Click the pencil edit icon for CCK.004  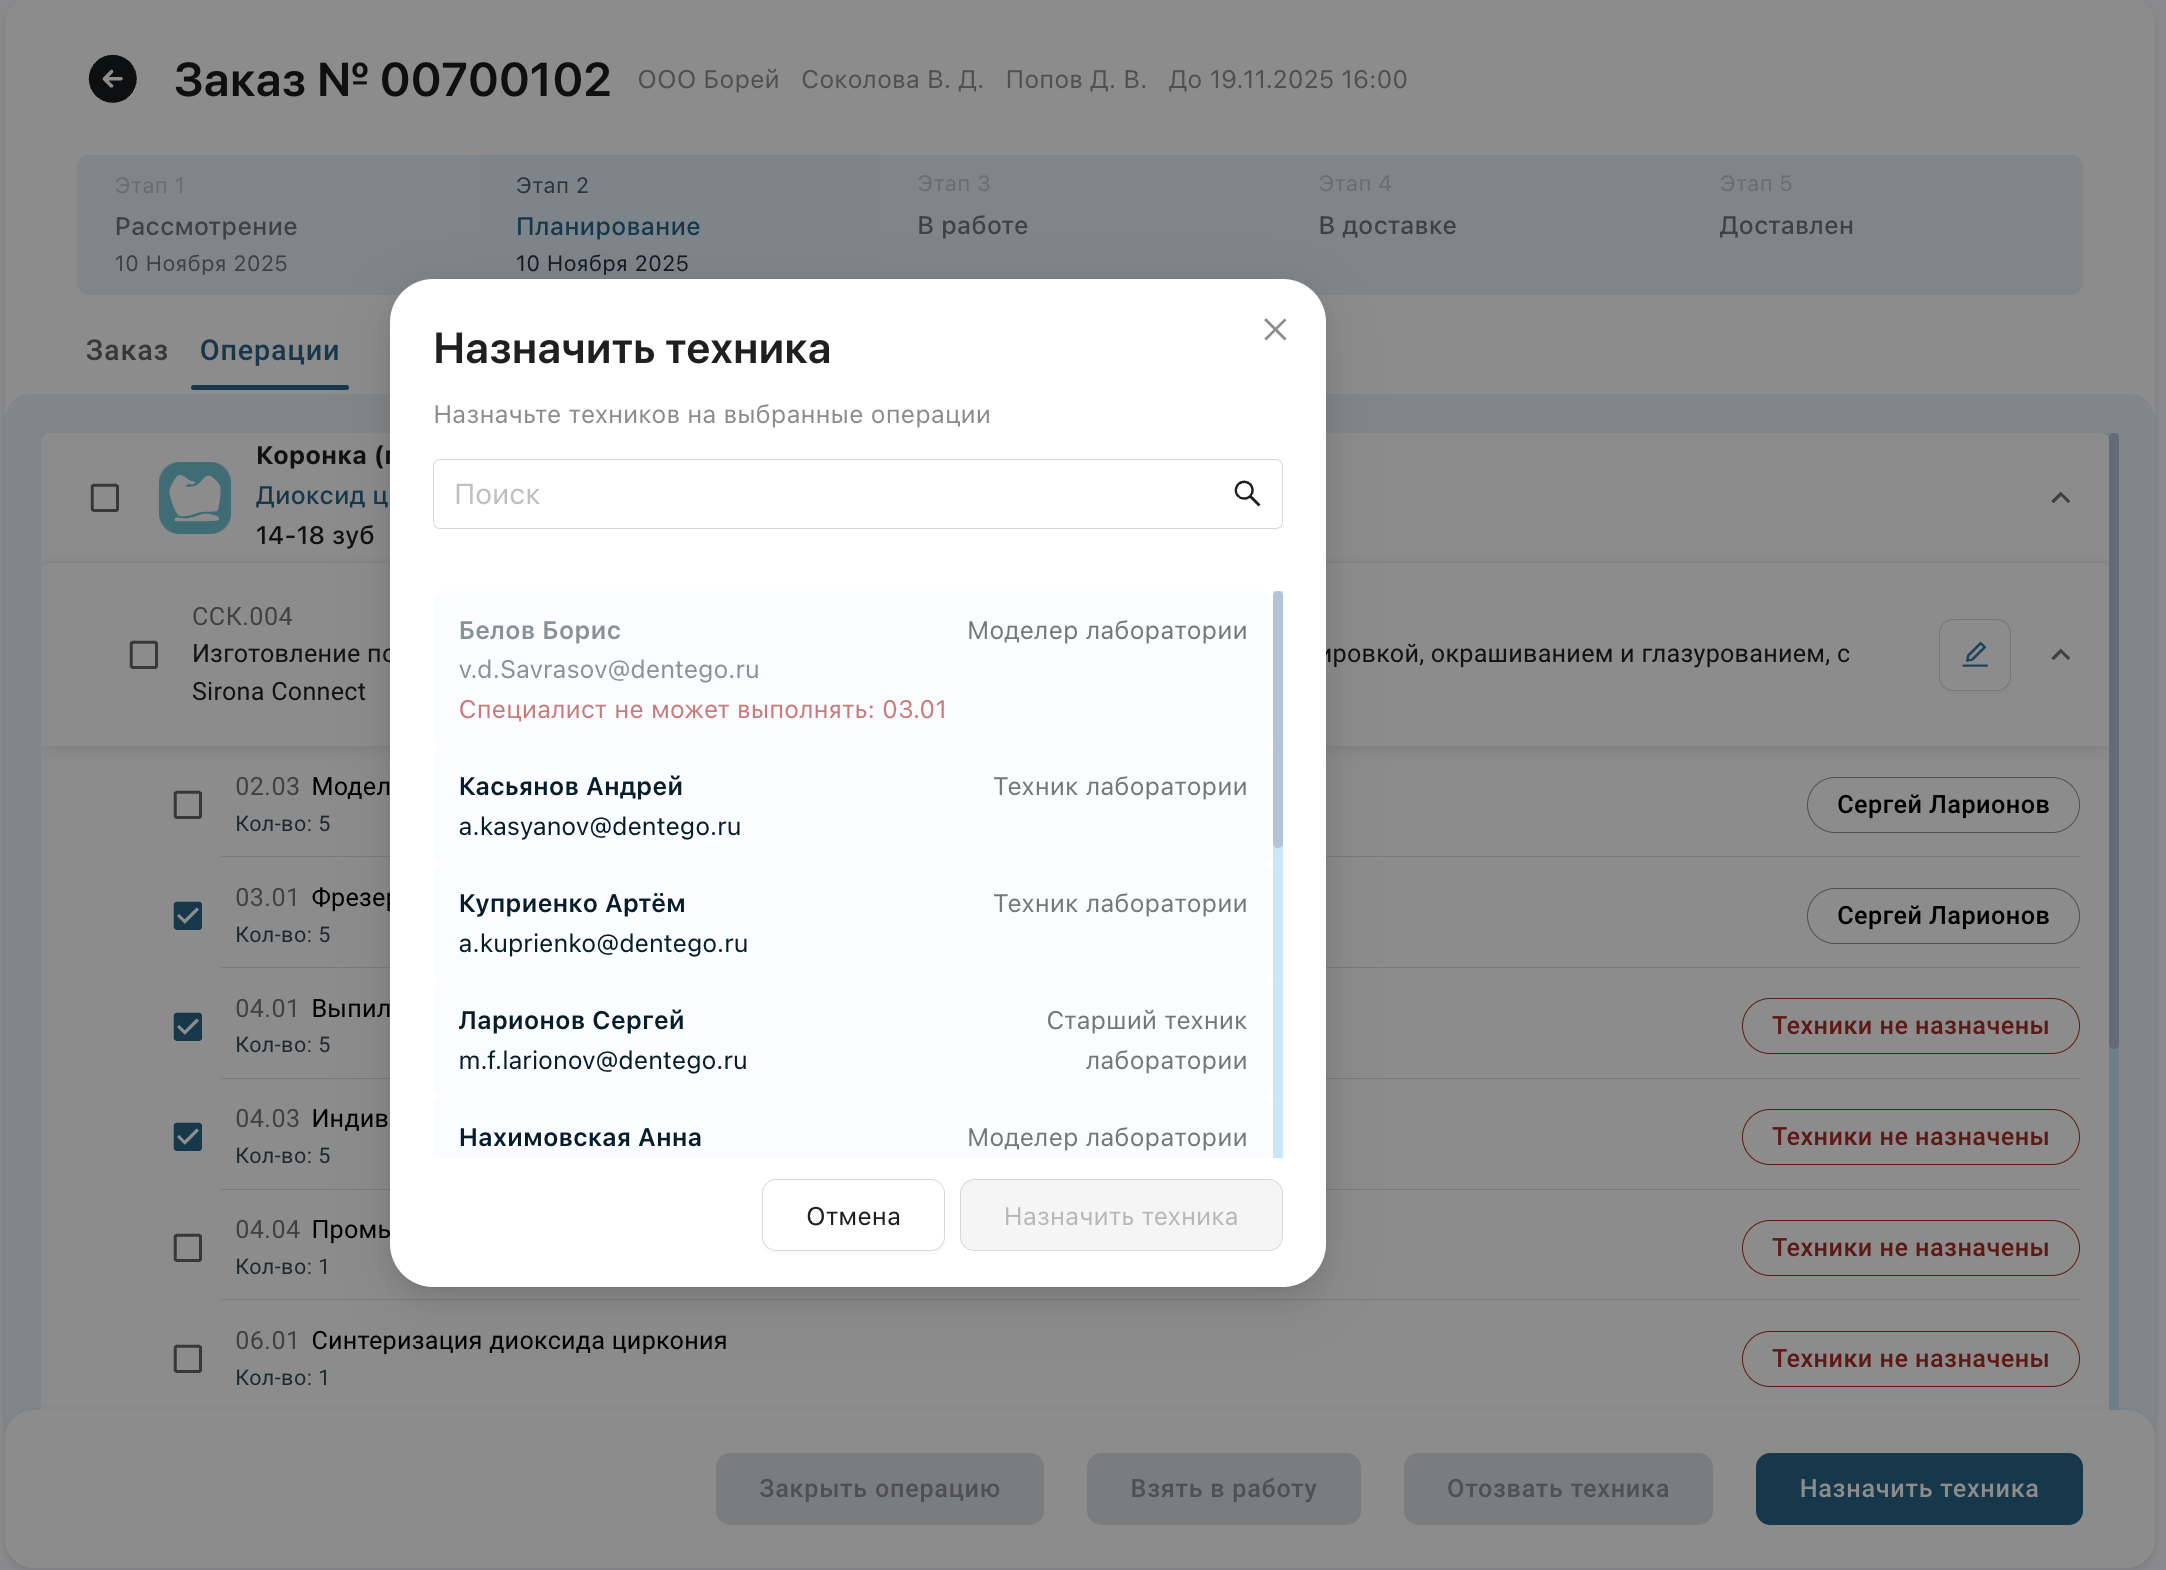(x=1974, y=655)
